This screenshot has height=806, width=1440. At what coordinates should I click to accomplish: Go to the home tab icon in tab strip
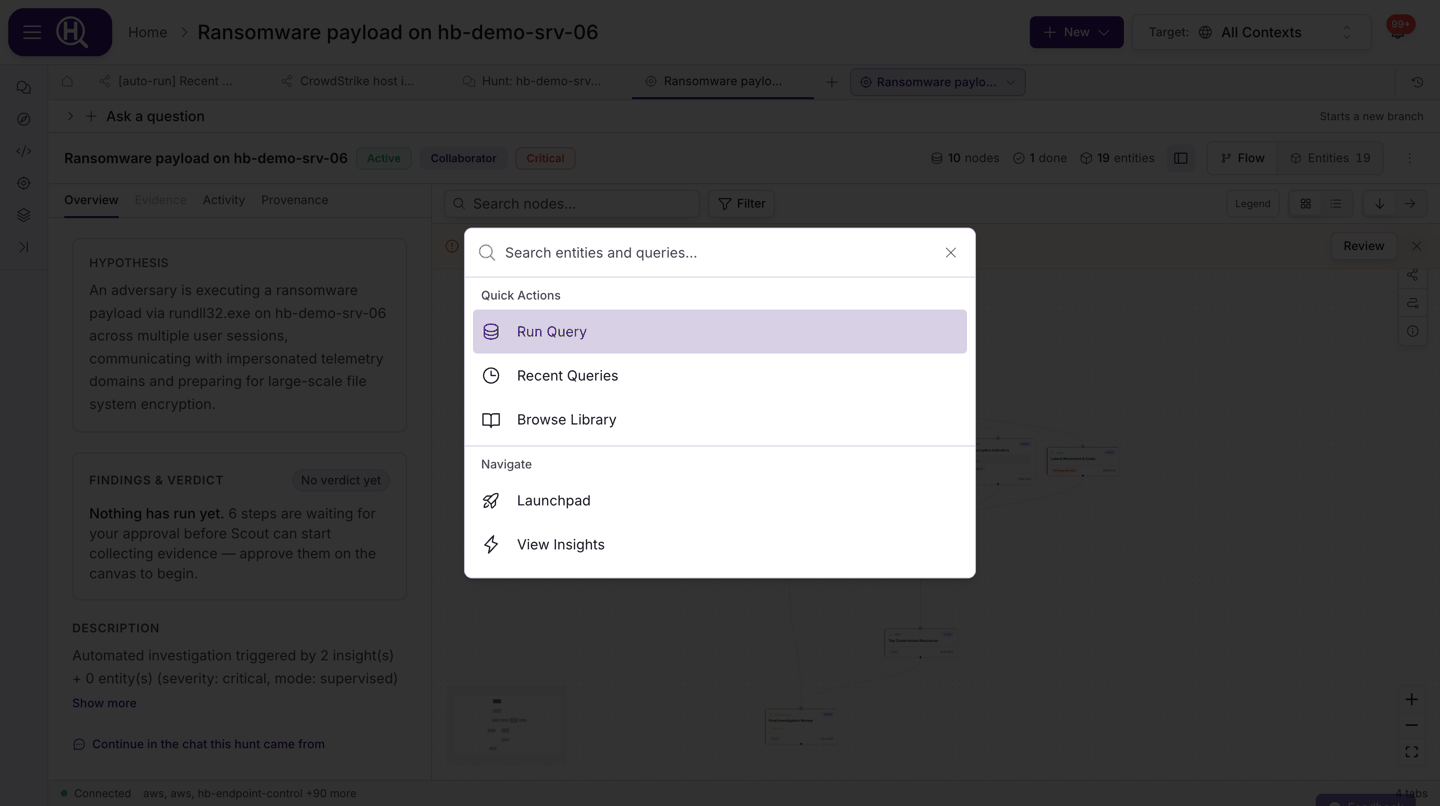(x=67, y=81)
